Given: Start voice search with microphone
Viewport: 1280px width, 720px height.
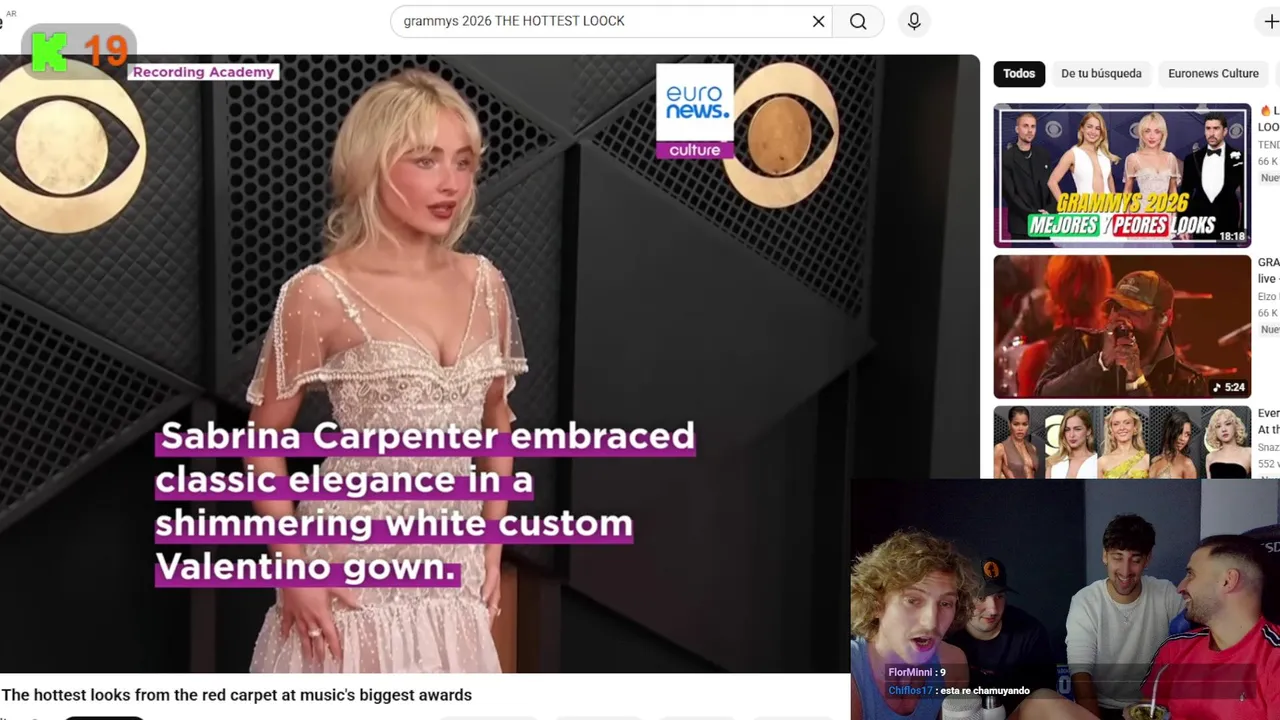Looking at the screenshot, I should 914,21.
